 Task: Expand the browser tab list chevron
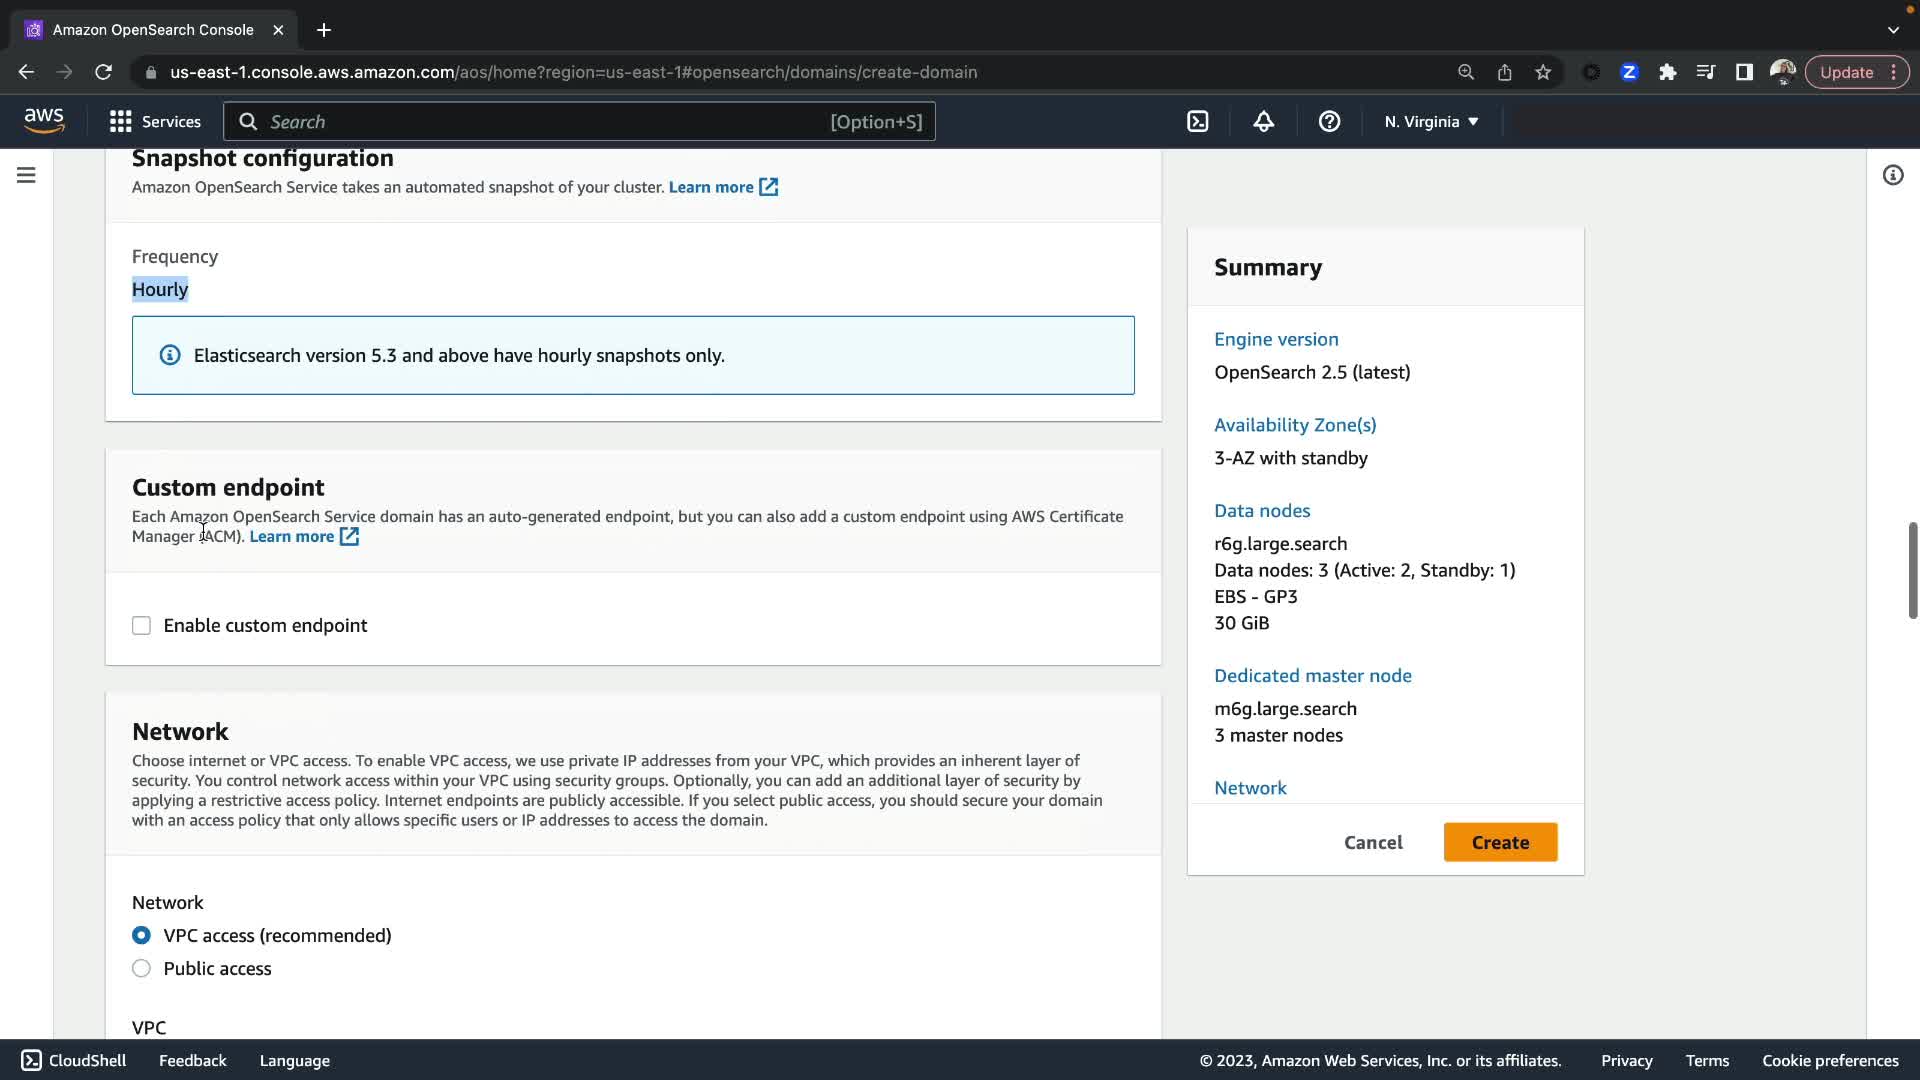click(x=1892, y=30)
